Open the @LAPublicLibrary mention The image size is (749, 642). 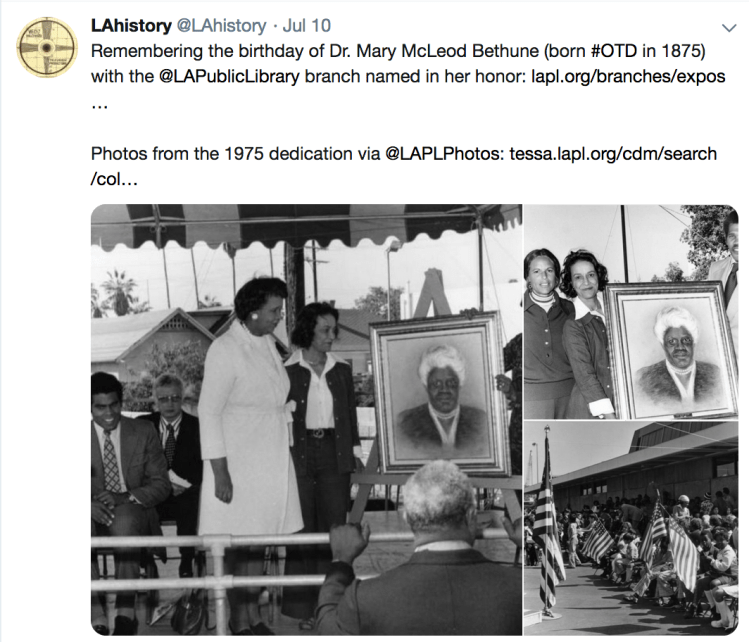pyautogui.click(x=229, y=76)
